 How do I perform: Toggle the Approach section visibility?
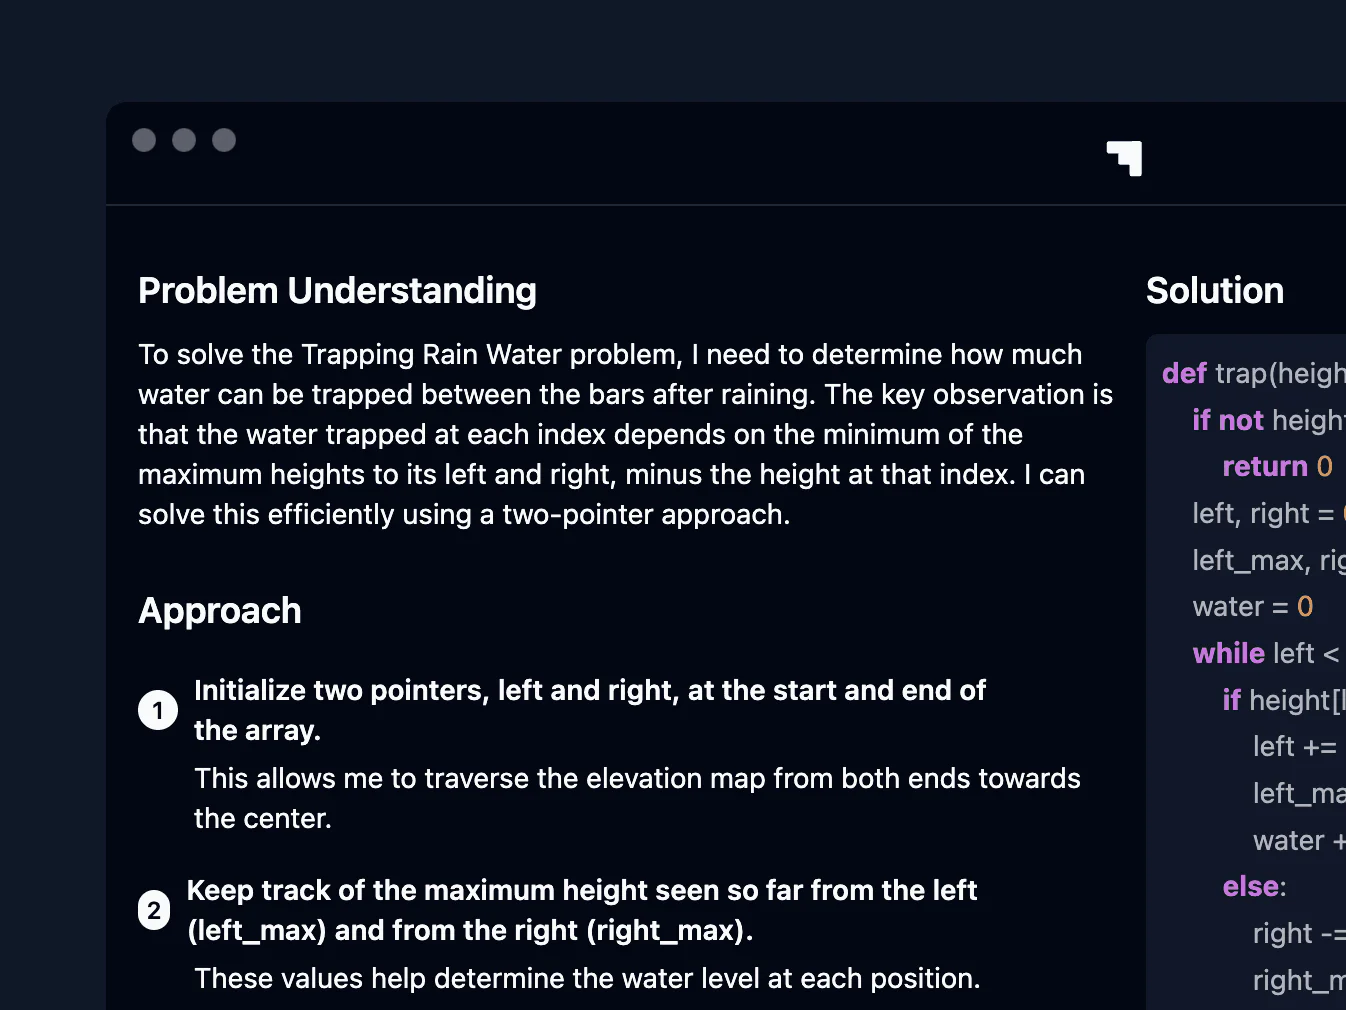[220, 610]
